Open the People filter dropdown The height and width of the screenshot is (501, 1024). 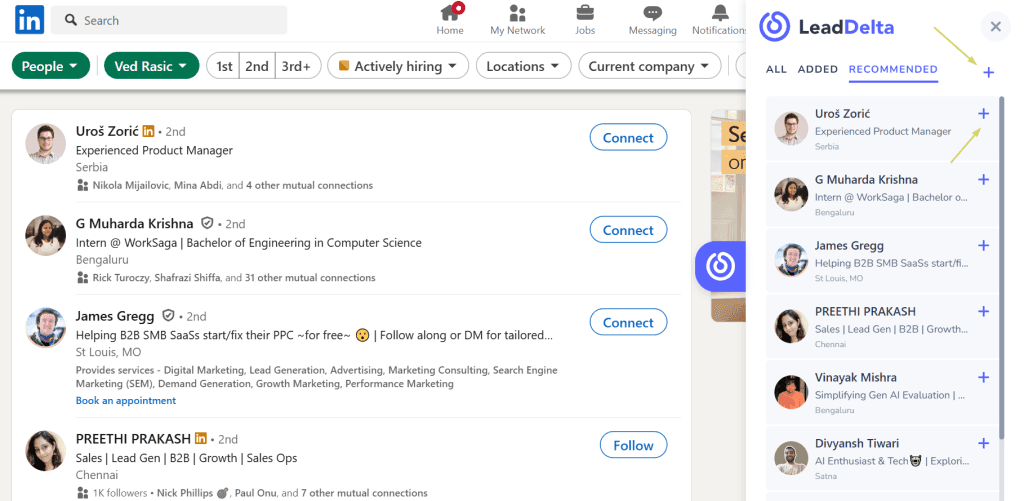(x=50, y=66)
